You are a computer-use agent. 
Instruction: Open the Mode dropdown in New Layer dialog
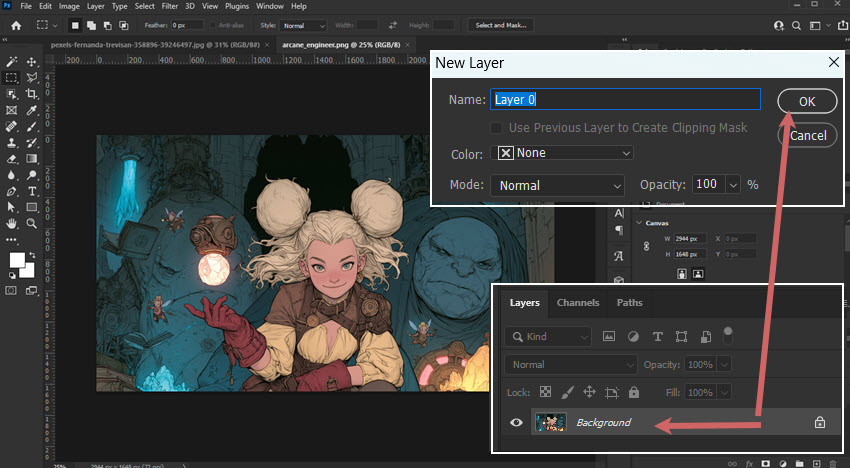tap(557, 185)
